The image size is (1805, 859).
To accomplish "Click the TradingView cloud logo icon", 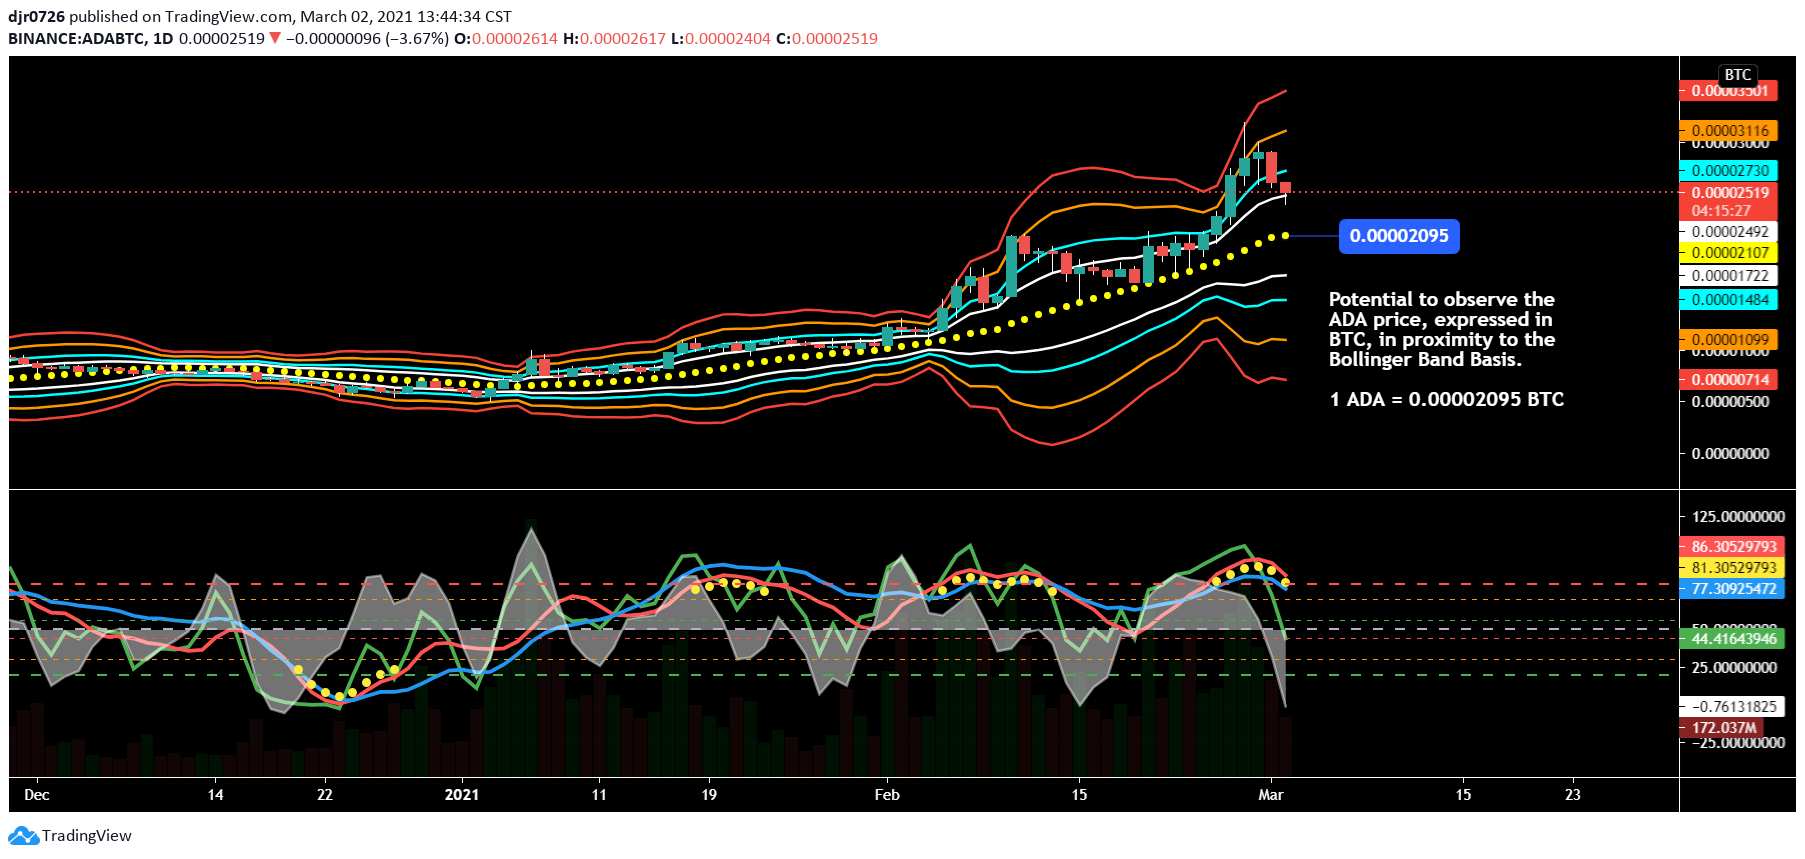I will (x=23, y=836).
